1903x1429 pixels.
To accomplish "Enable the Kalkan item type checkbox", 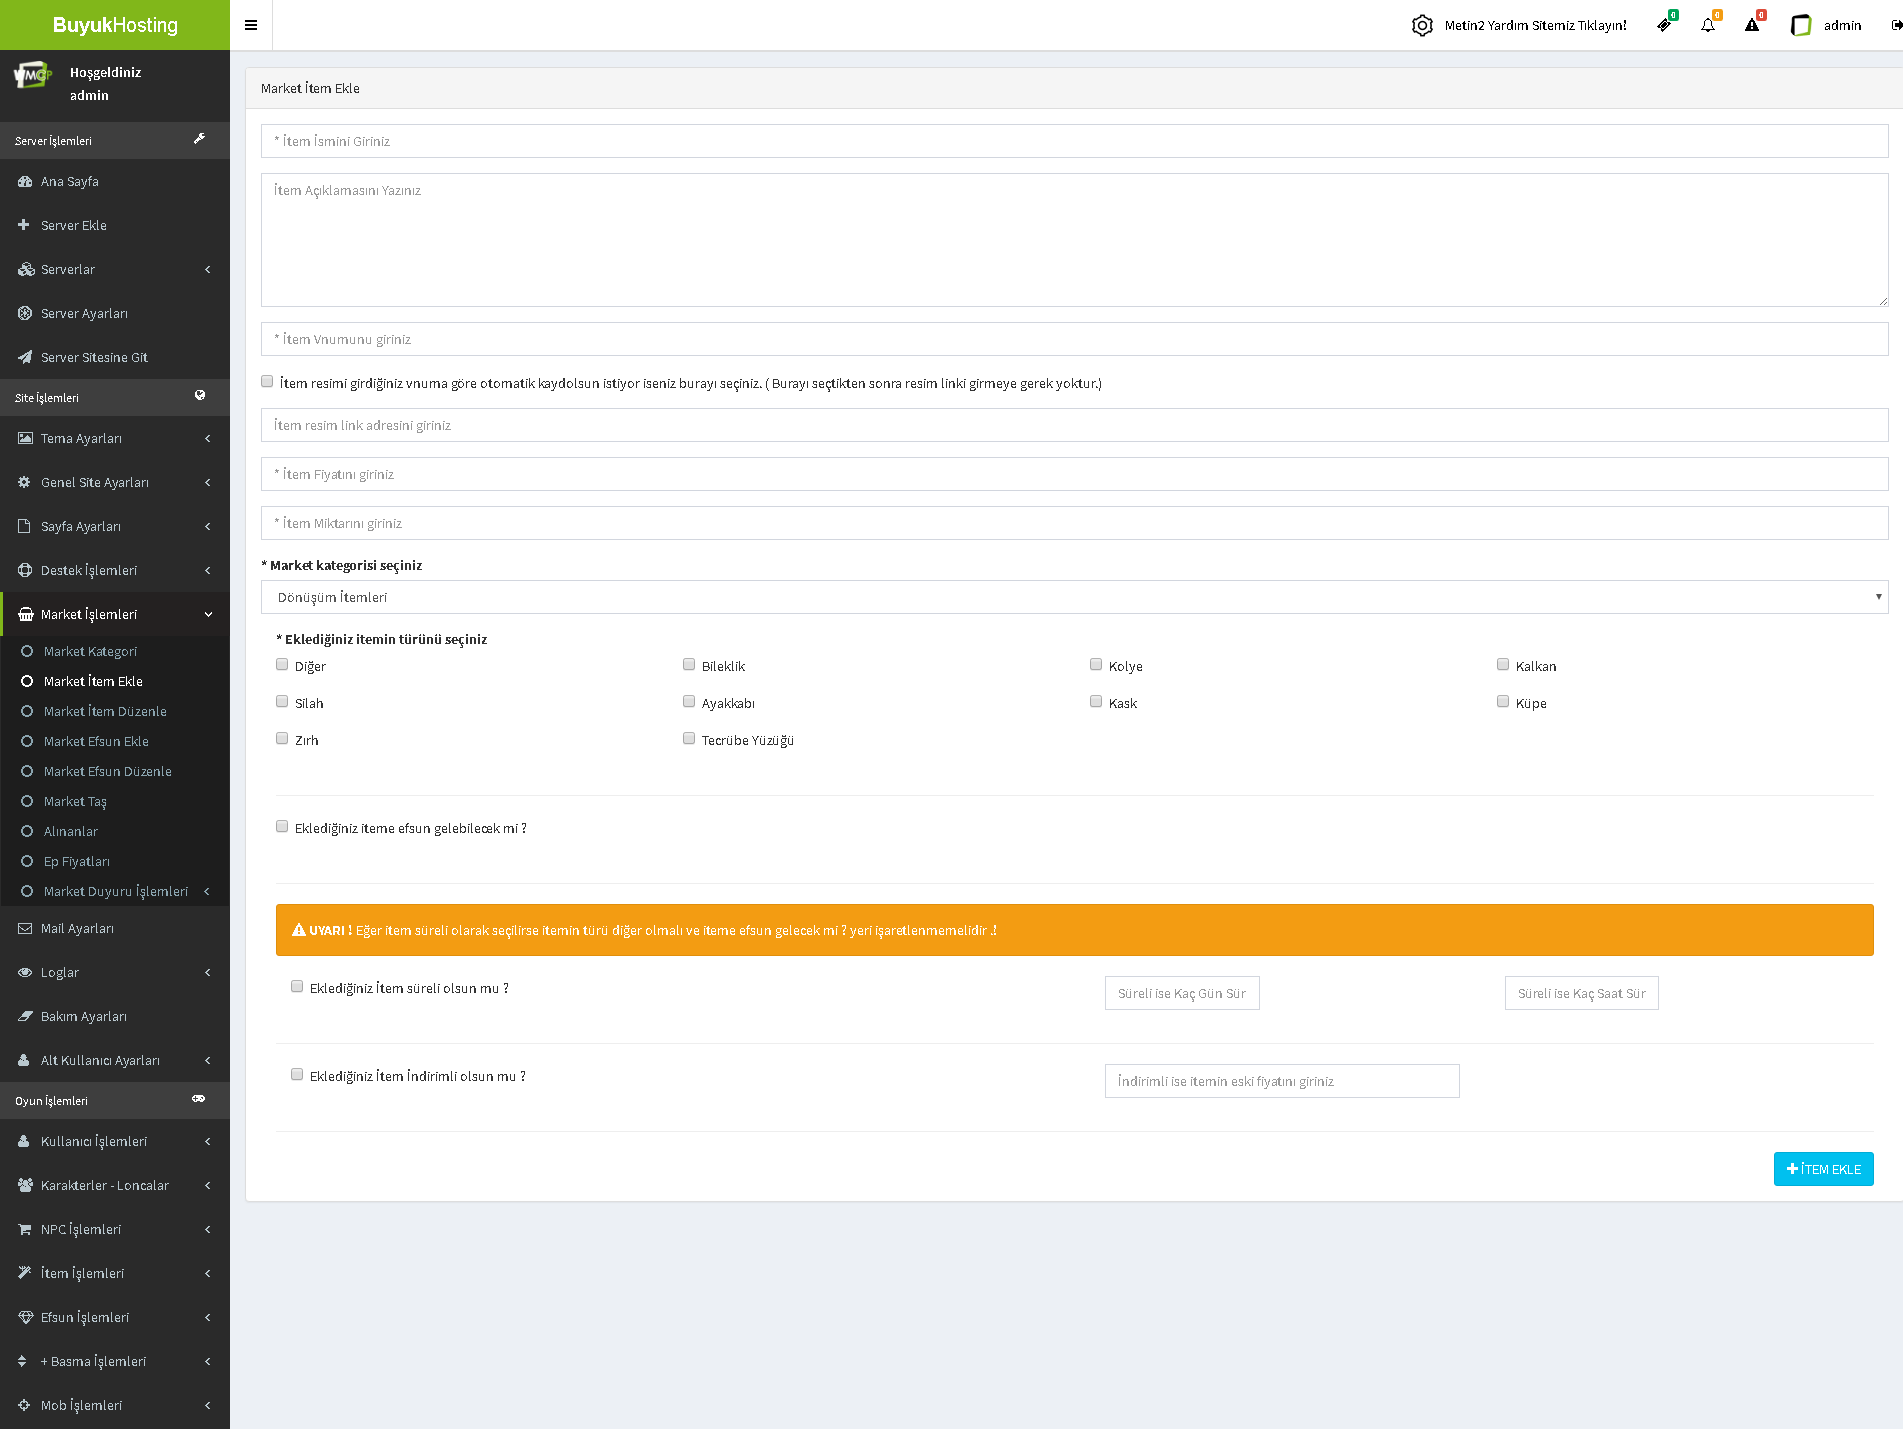I will [x=1503, y=665].
